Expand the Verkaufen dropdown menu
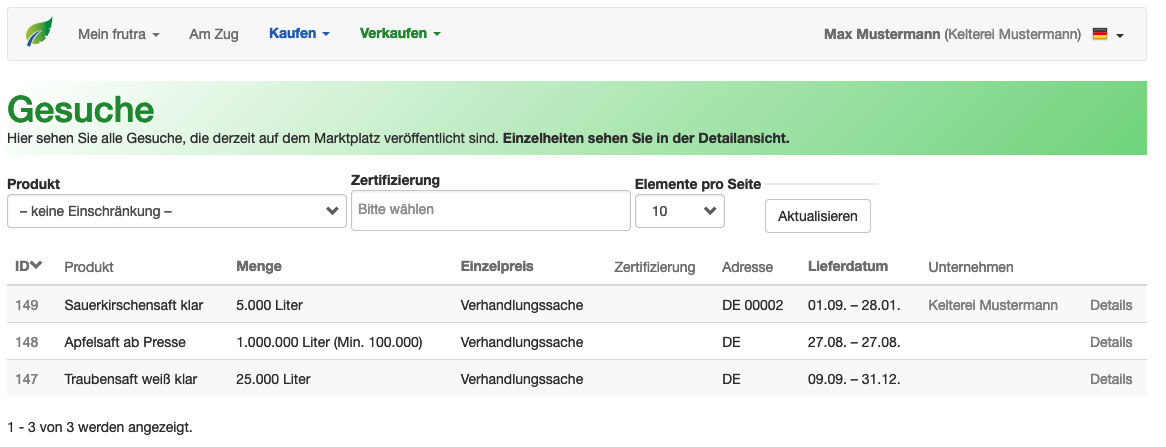Screen dimensions: 1166x447 coord(400,34)
